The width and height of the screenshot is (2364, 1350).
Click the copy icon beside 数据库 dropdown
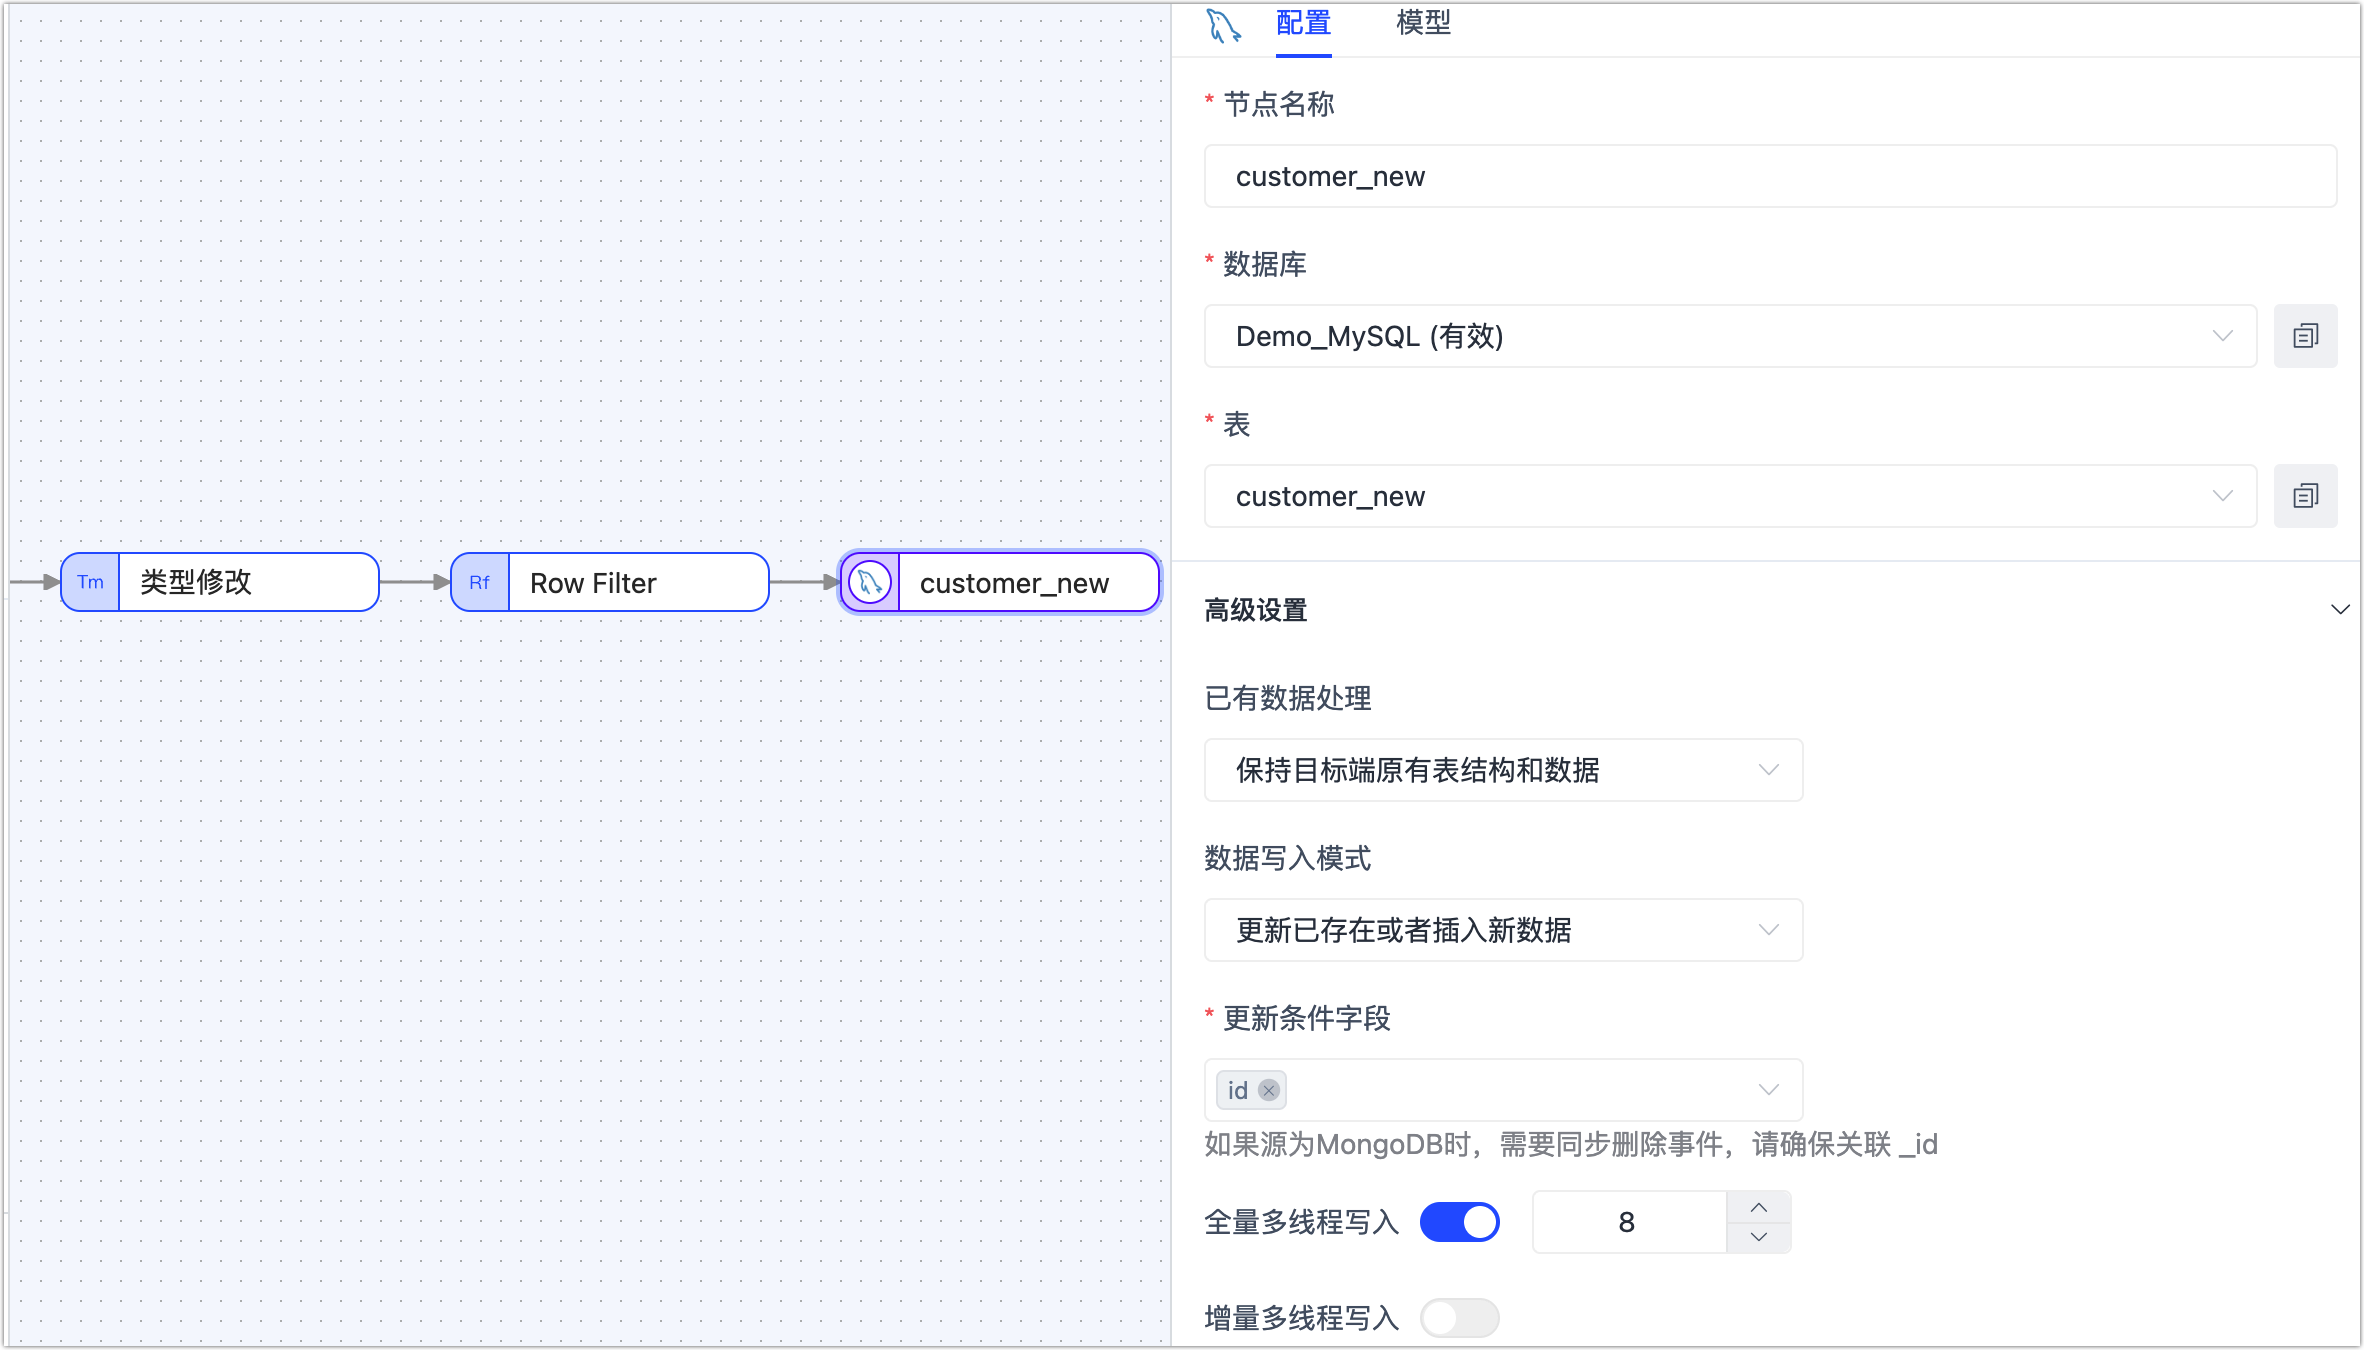(2305, 336)
